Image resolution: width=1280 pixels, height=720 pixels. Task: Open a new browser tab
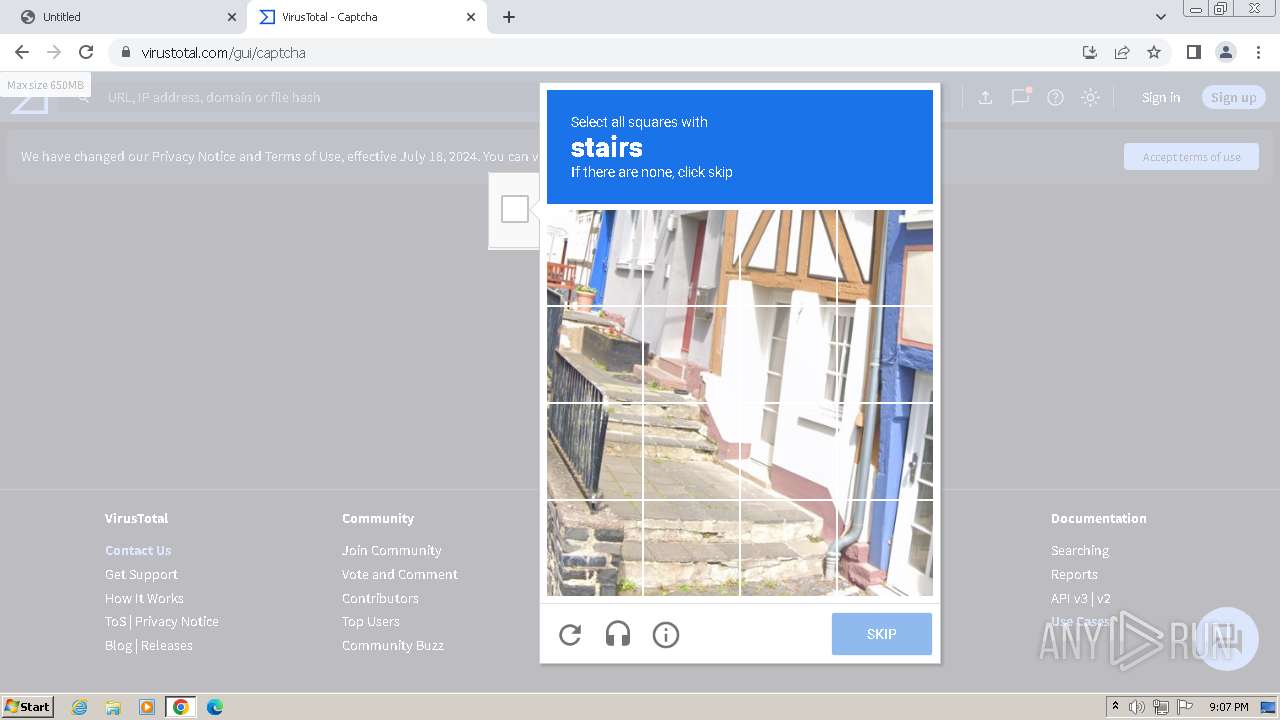point(509,17)
